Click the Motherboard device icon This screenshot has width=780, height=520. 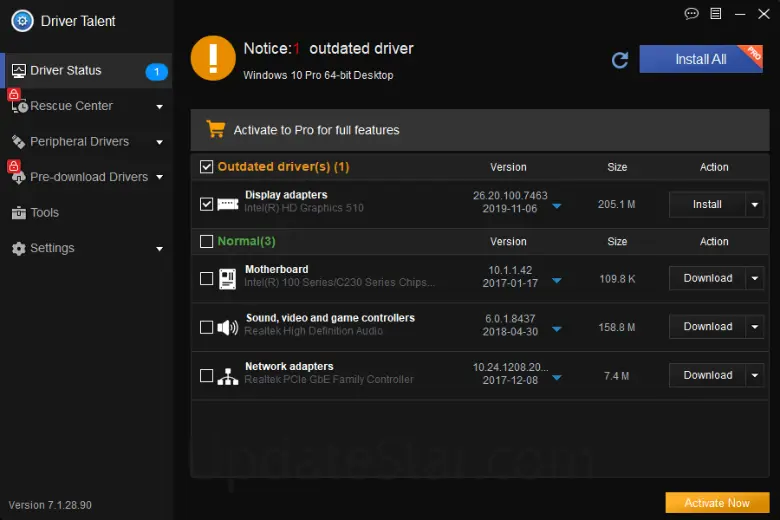[x=228, y=279]
